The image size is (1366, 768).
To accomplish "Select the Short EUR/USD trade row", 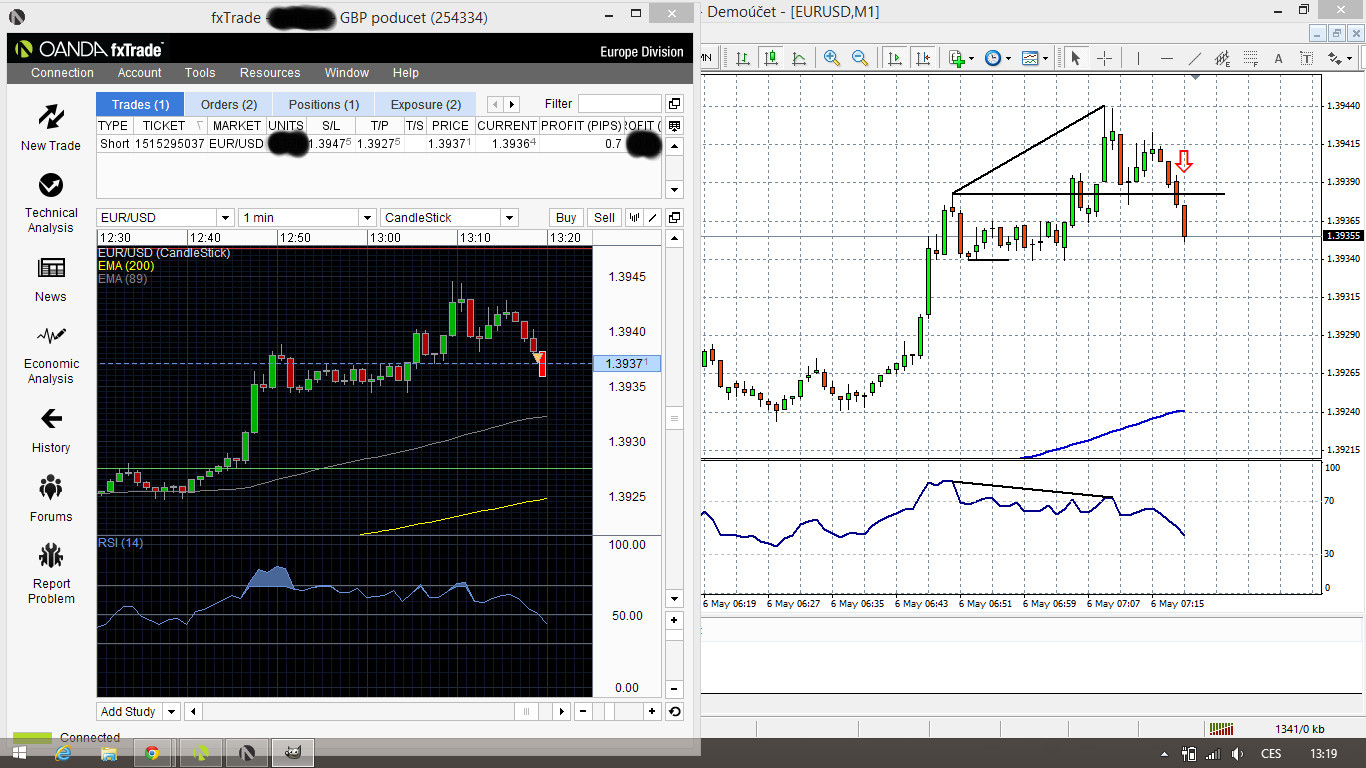I will click(x=379, y=143).
